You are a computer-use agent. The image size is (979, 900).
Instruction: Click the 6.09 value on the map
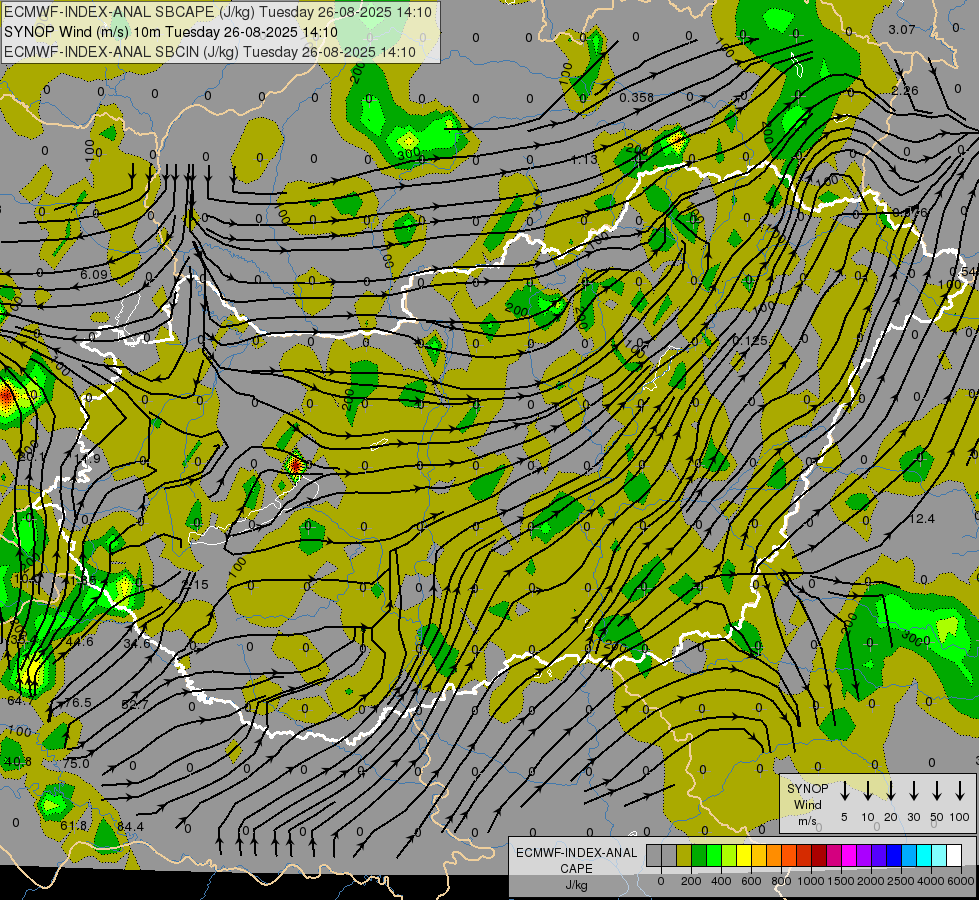click(x=94, y=274)
